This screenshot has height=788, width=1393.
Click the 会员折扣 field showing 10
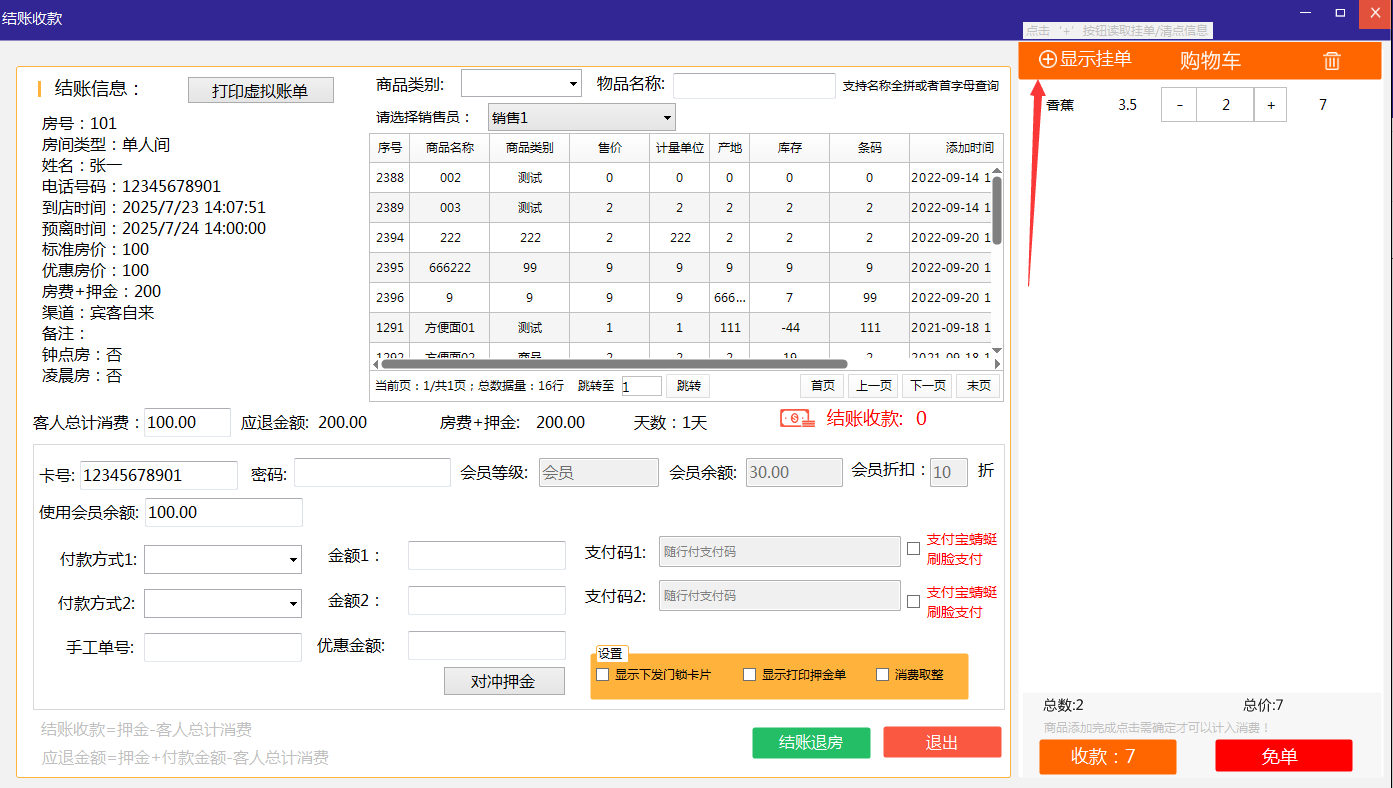[x=949, y=473]
